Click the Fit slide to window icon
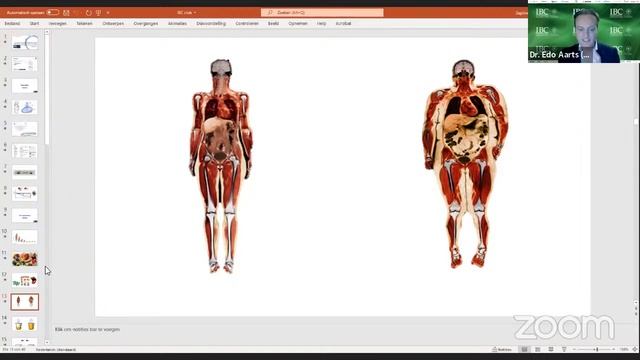This screenshot has height=360, width=640. click(x=635, y=349)
